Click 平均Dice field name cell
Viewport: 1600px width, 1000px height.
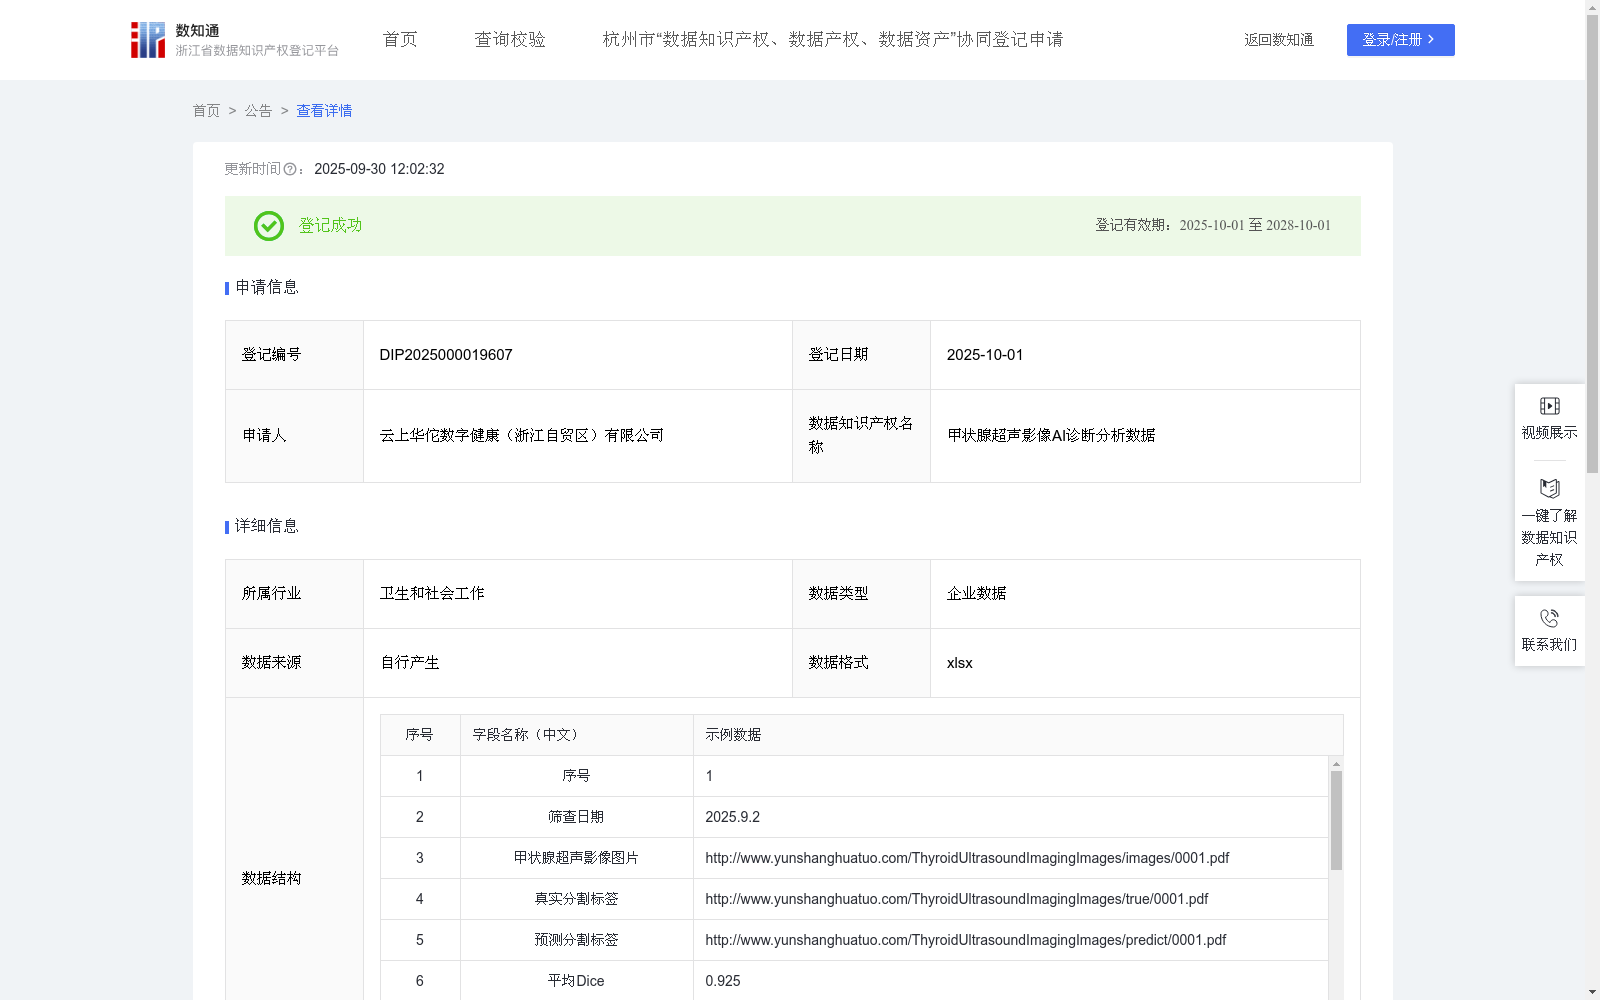576,981
